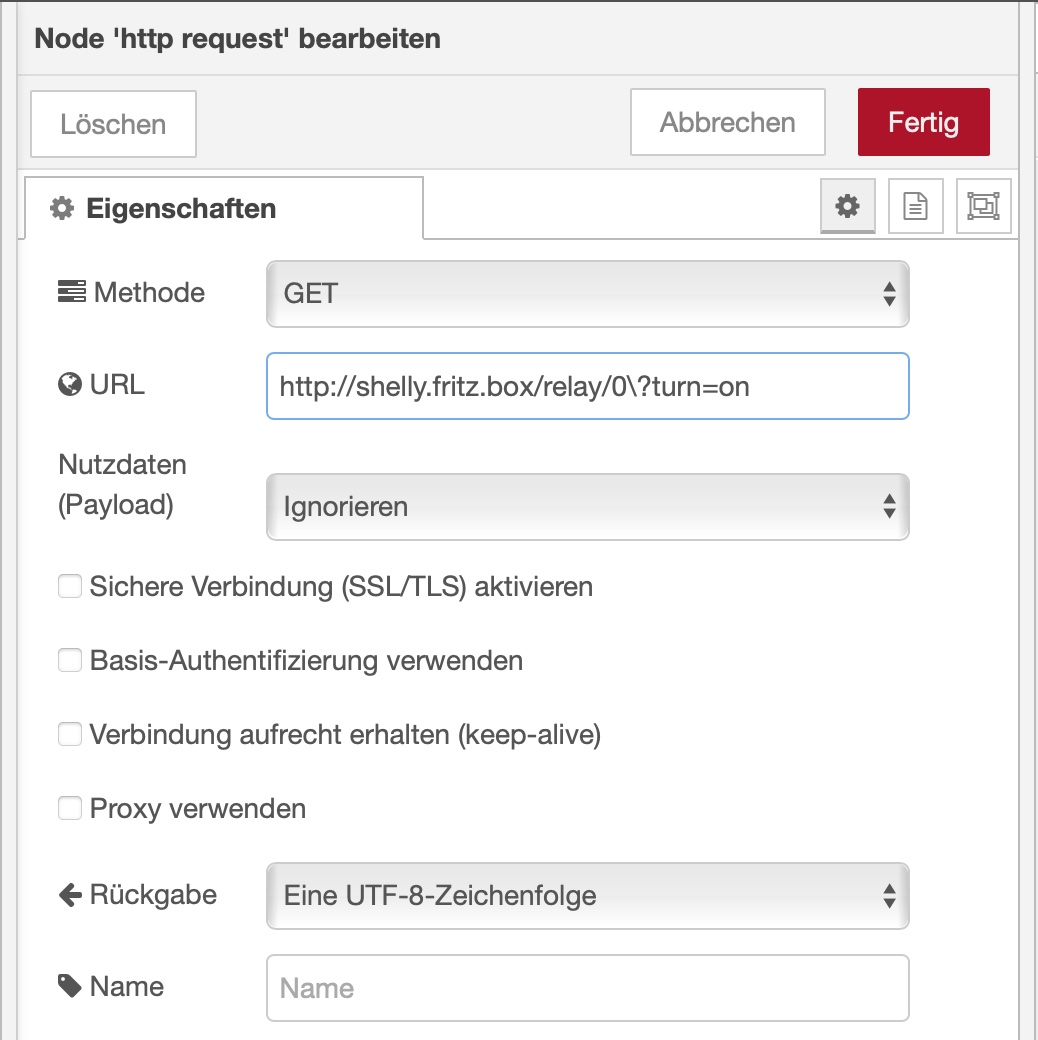Open node properties gear icon

pyautogui.click(x=848, y=206)
